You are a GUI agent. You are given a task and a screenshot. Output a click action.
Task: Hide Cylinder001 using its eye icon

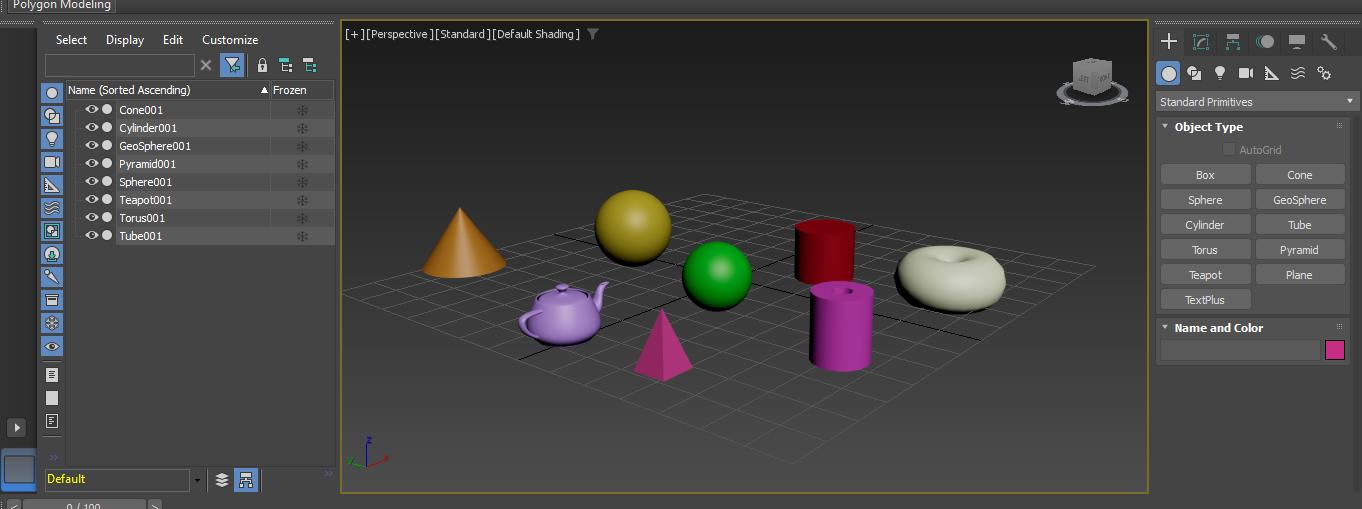tap(92, 128)
